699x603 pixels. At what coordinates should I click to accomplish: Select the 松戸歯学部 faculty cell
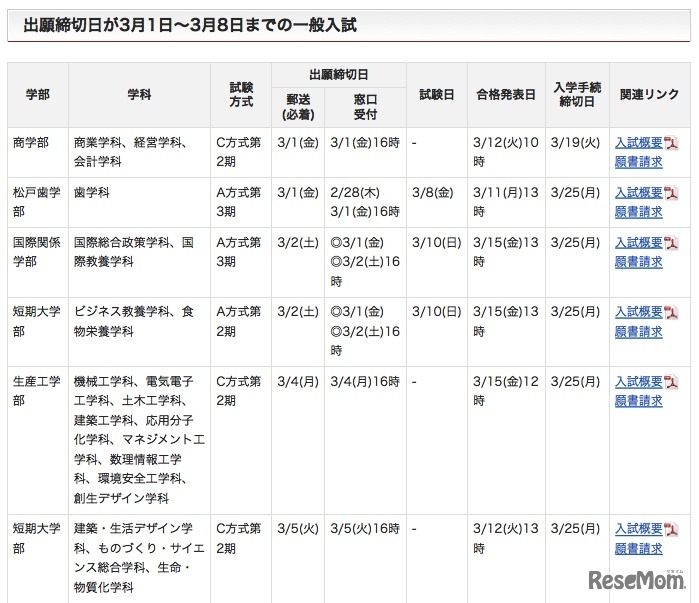click(x=38, y=202)
